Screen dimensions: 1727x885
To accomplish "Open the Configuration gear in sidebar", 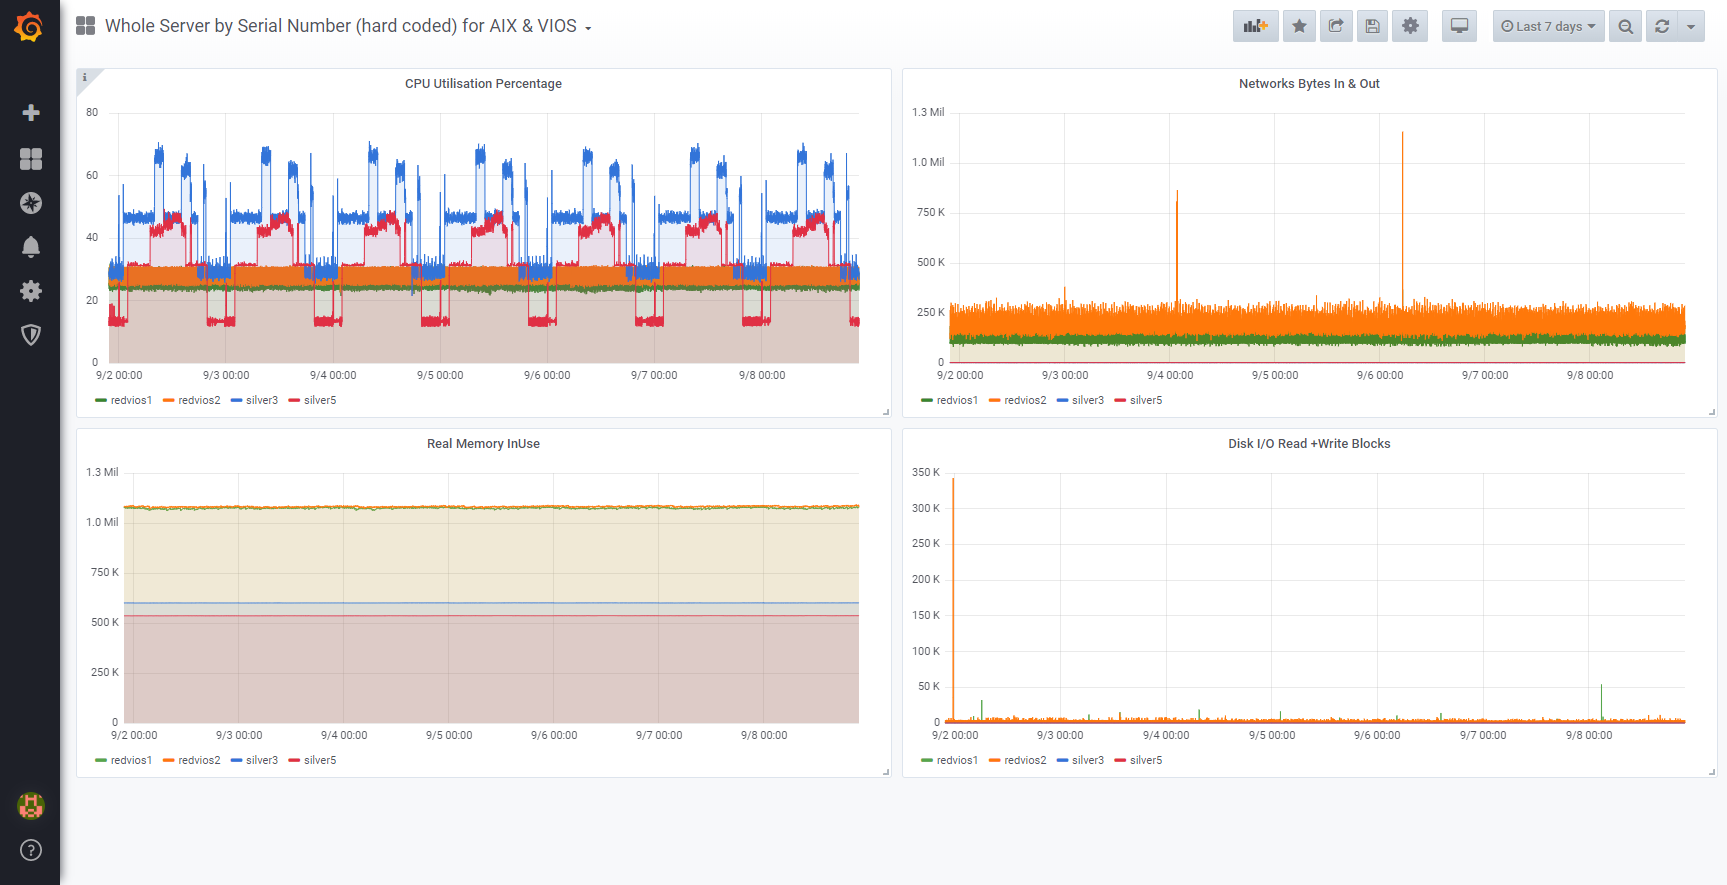I will (x=31, y=291).
